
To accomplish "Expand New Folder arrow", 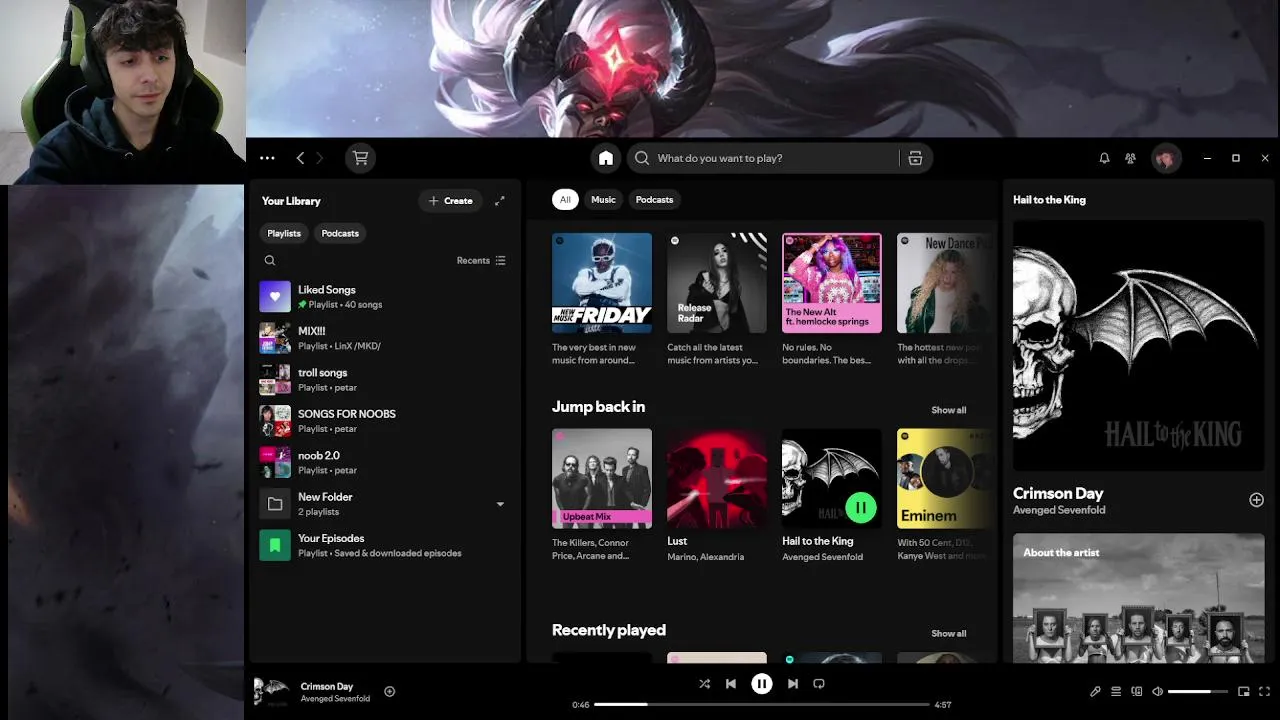I will pos(500,504).
